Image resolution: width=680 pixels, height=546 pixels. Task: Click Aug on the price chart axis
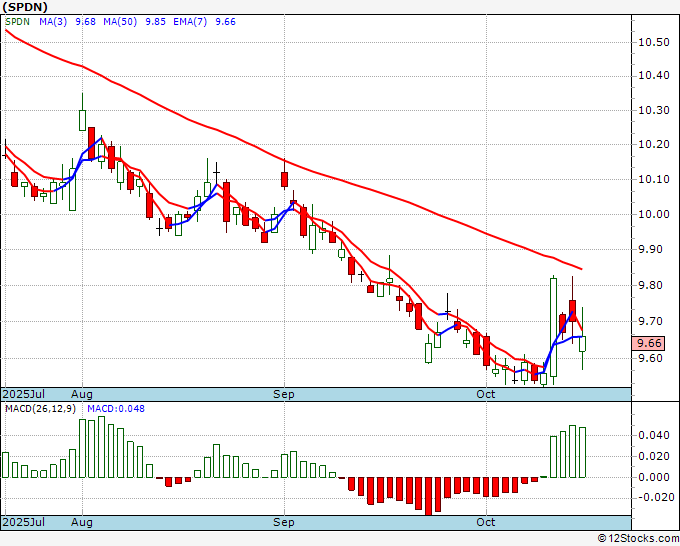(82, 394)
